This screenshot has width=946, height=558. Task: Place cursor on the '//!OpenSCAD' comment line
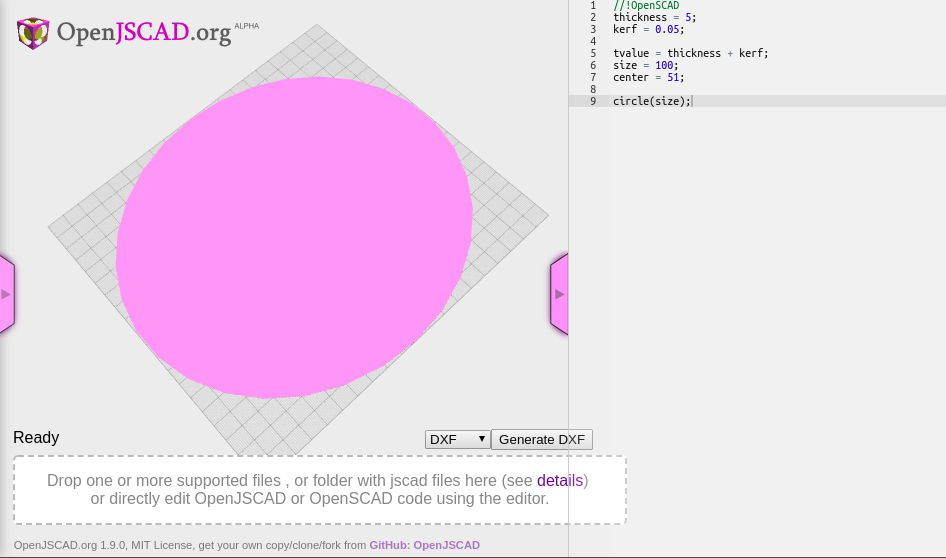pyautogui.click(x=646, y=5)
